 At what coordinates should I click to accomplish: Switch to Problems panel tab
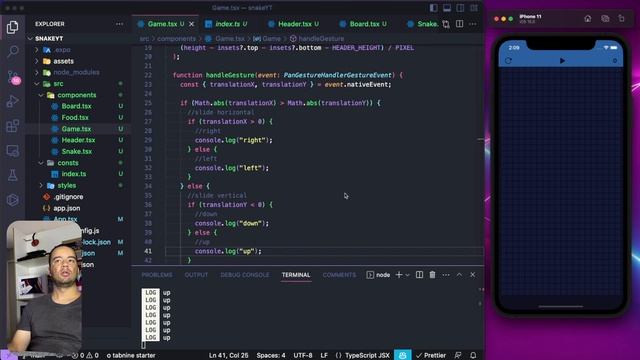[157, 275]
